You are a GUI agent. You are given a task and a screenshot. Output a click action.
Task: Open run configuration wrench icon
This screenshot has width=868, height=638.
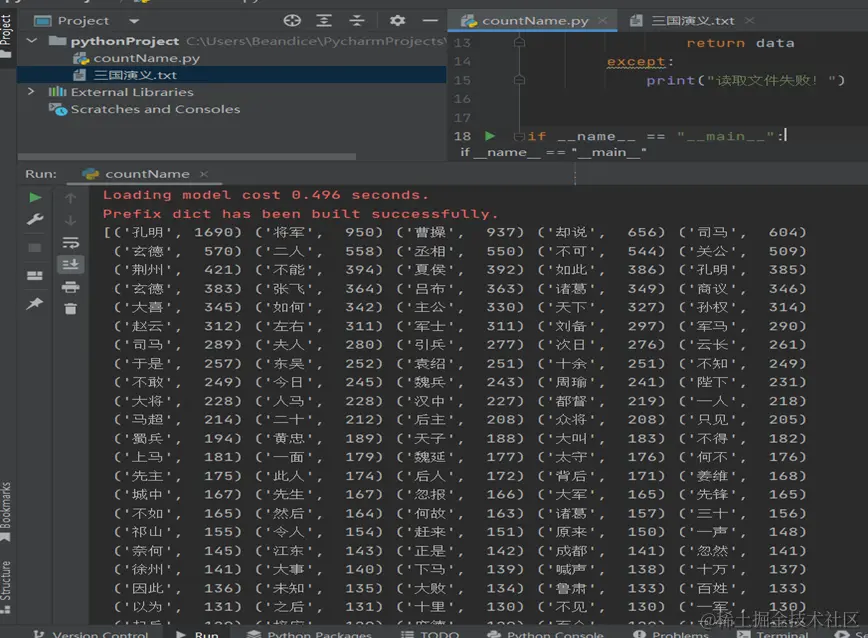click(x=35, y=220)
